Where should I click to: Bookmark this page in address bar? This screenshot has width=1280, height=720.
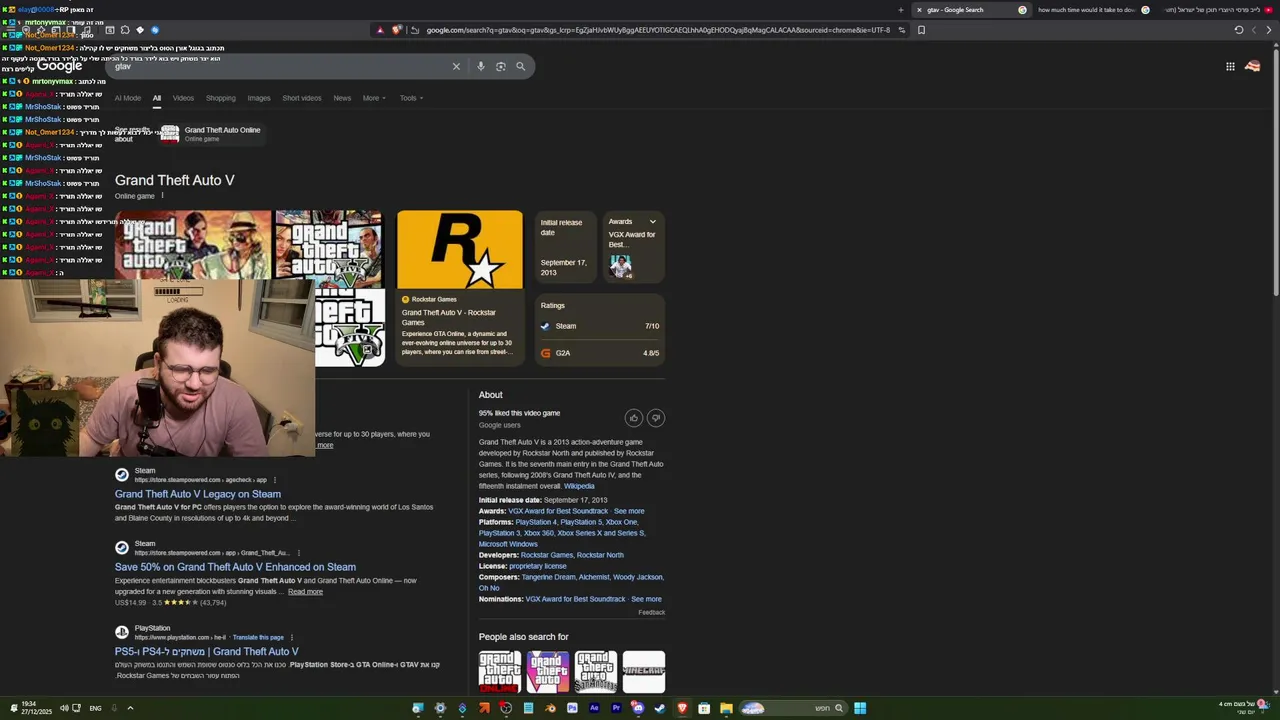921,30
